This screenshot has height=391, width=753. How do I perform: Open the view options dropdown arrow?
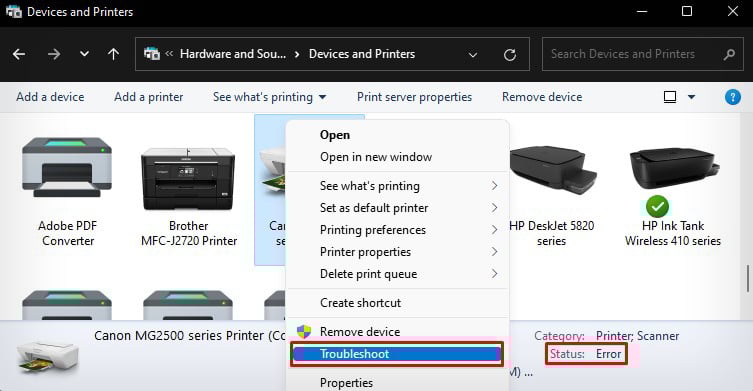pos(691,97)
